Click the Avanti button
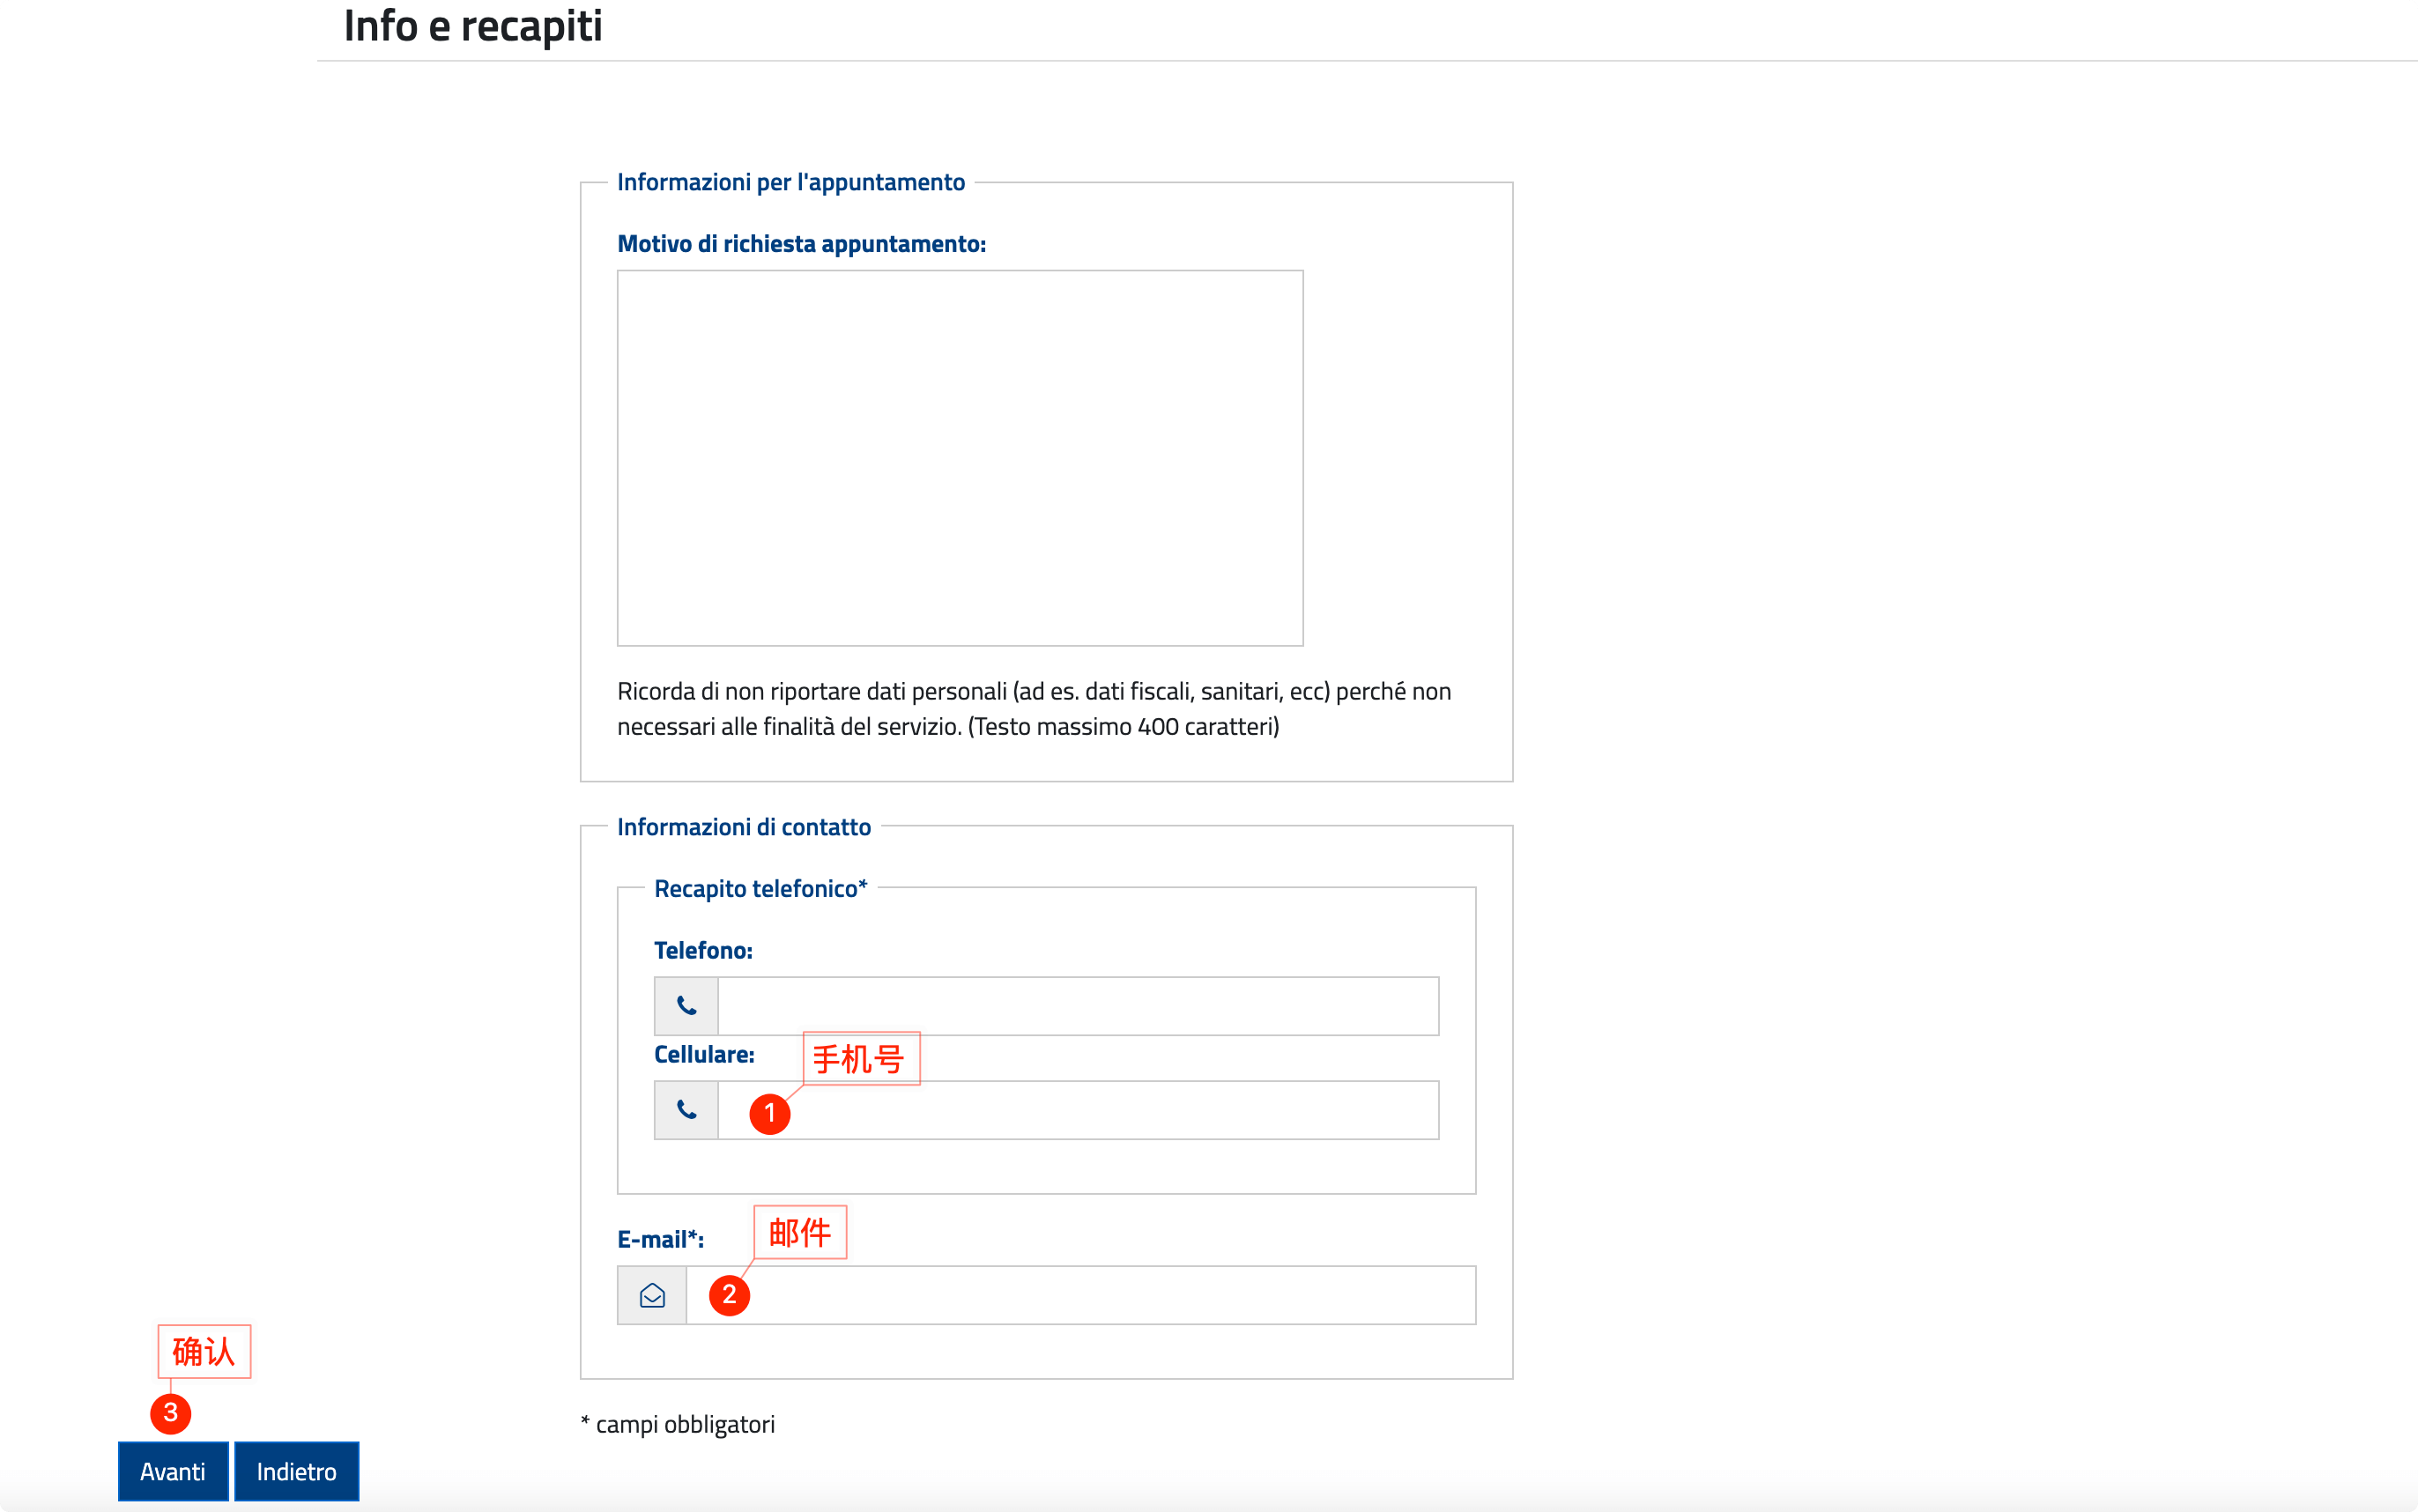2418x1512 pixels. click(x=173, y=1471)
